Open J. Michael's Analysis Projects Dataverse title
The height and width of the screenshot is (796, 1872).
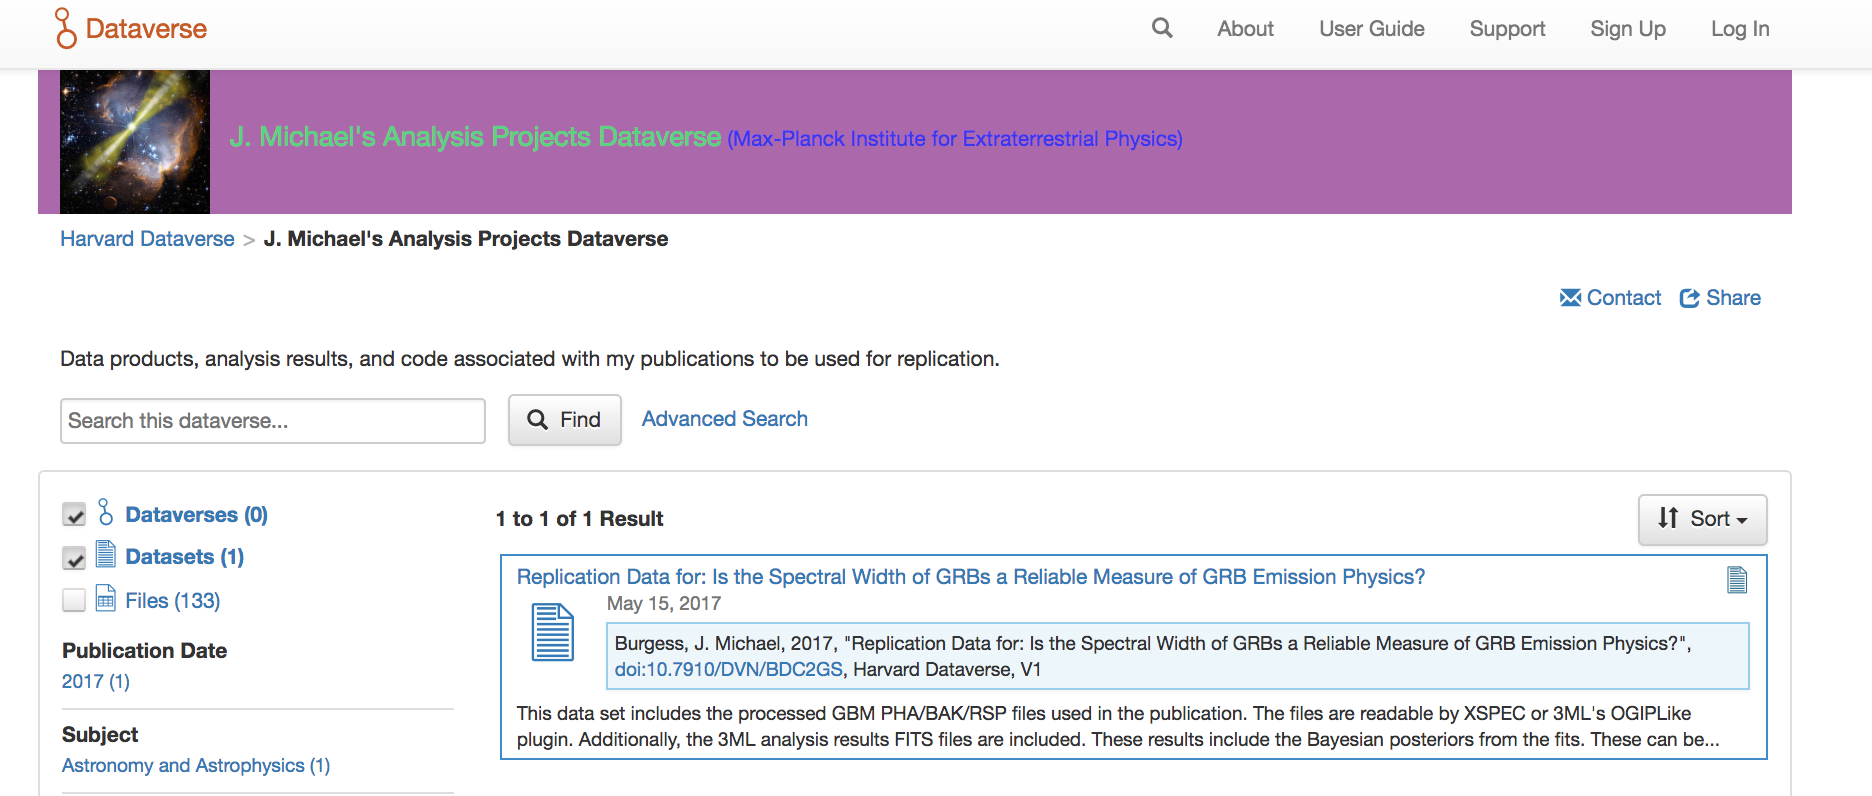pyautogui.click(x=475, y=136)
